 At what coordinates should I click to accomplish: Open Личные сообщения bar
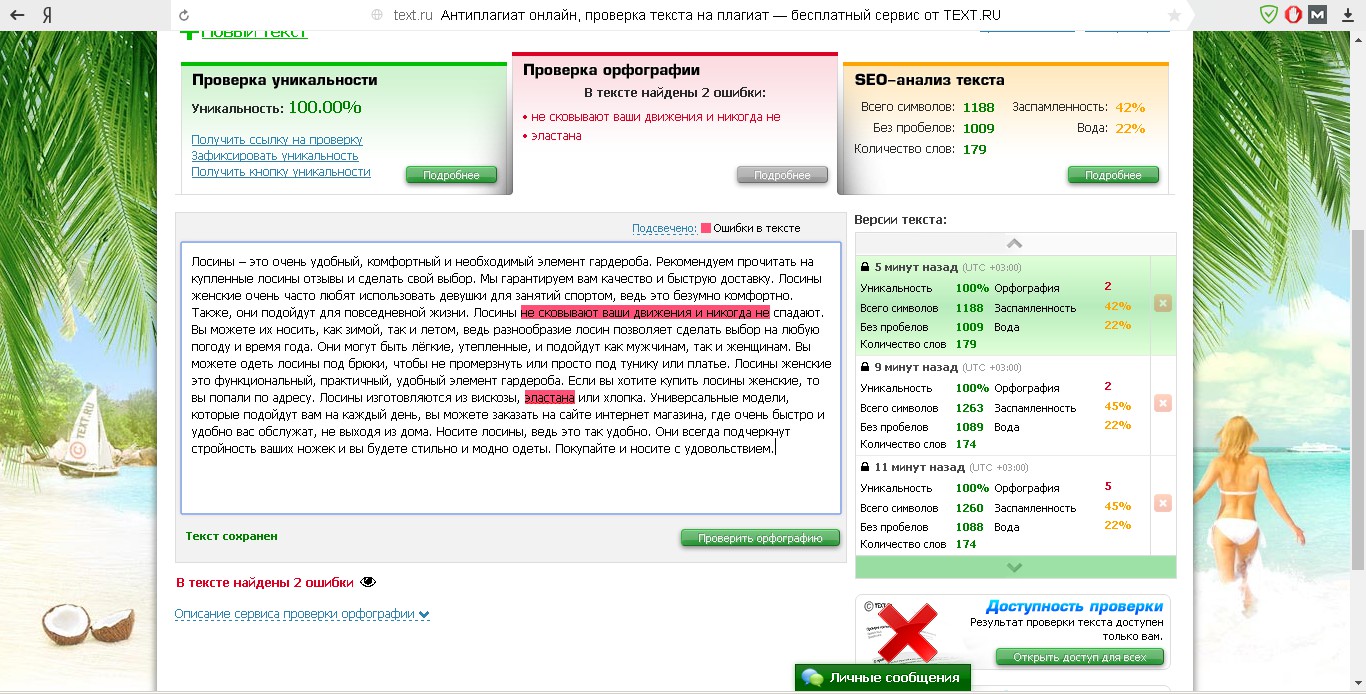(x=883, y=677)
